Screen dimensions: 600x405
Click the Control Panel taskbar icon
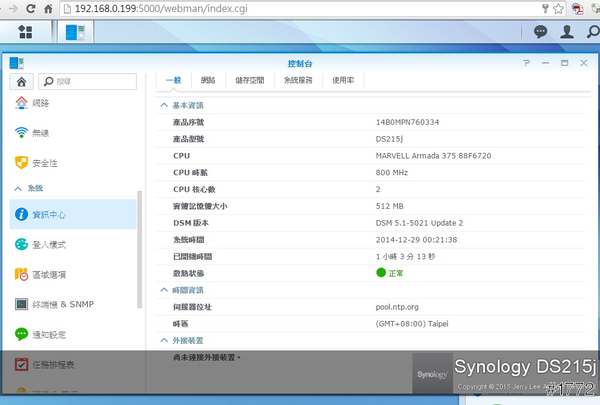click(x=75, y=32)
